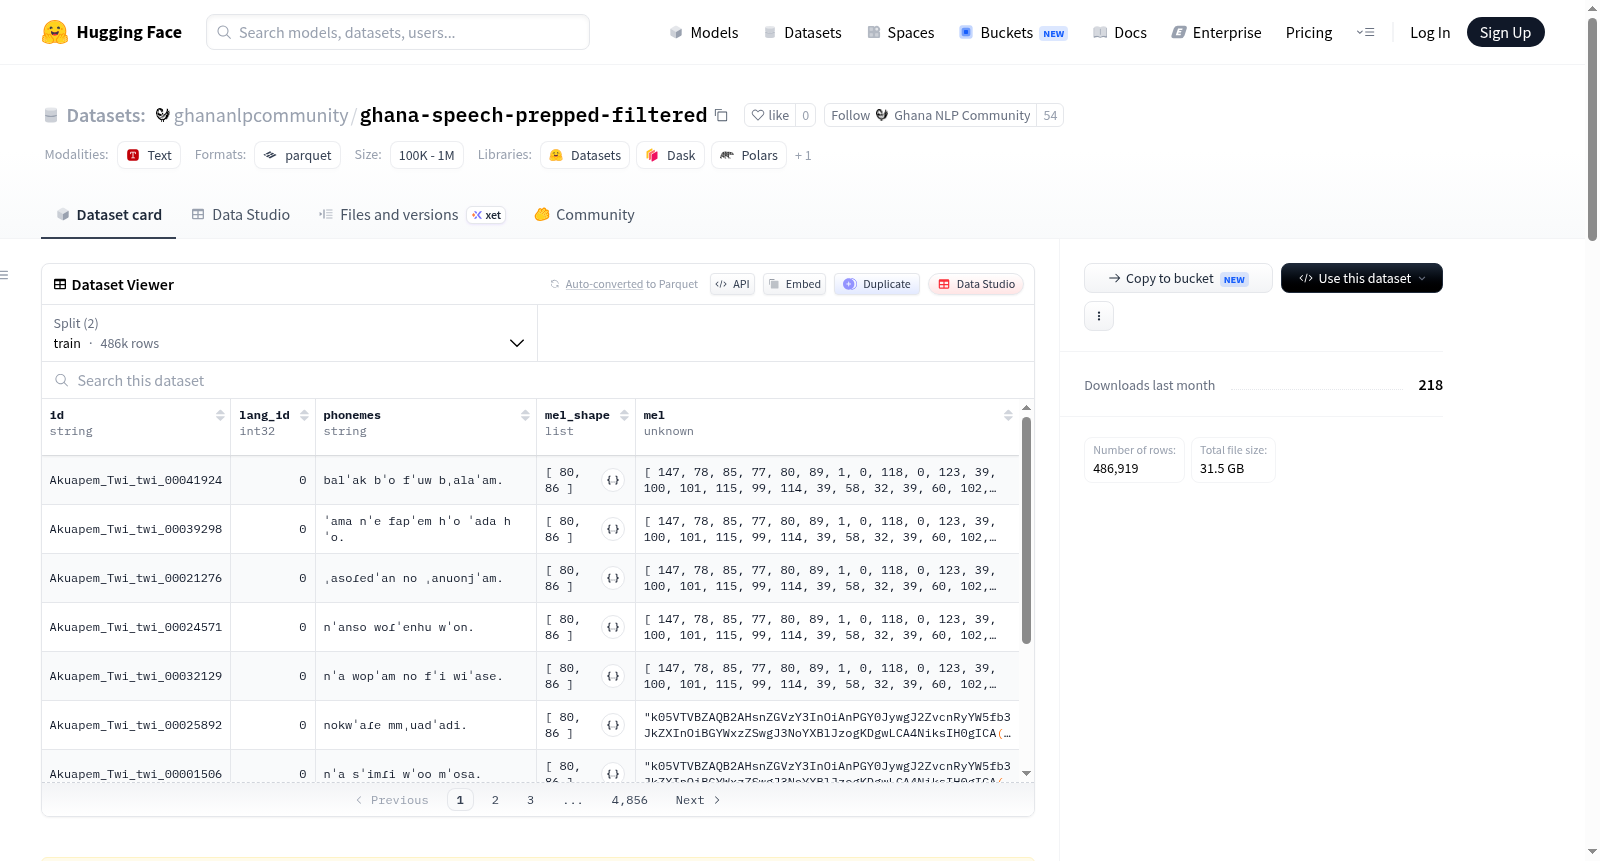Image resolution: width=1600 pixels, height=861 pixels.
Task: Copy dataset name with the copy icon
Action: 721,115
